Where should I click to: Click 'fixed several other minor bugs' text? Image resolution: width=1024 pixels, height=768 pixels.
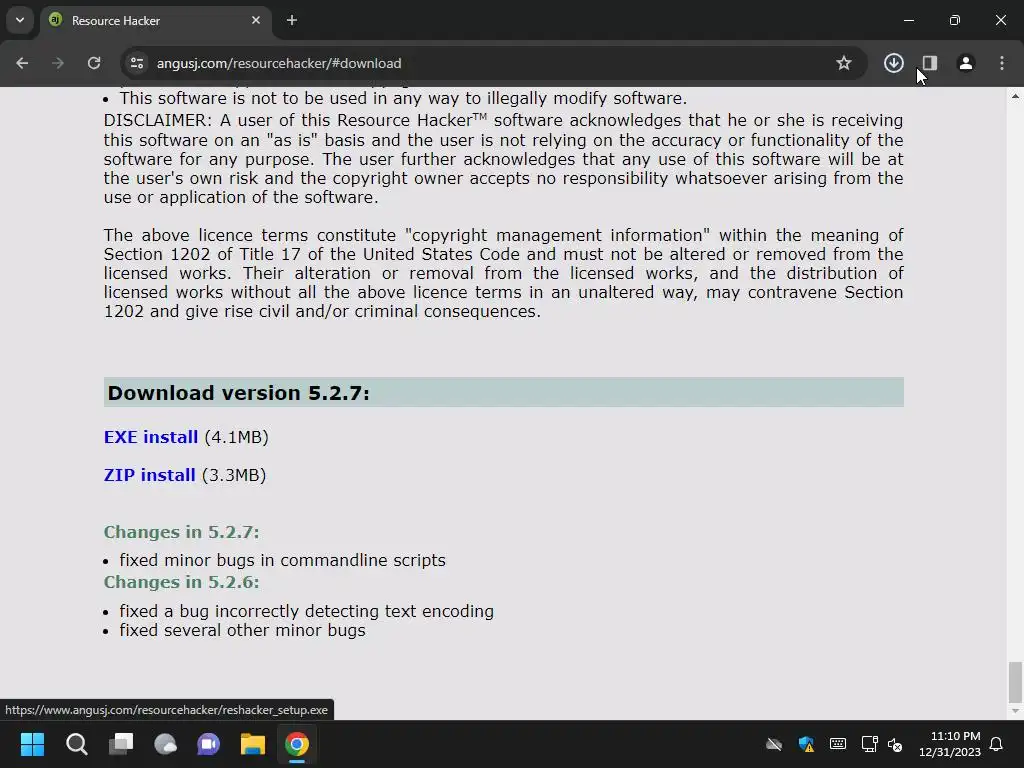click(x=242, y=630)
